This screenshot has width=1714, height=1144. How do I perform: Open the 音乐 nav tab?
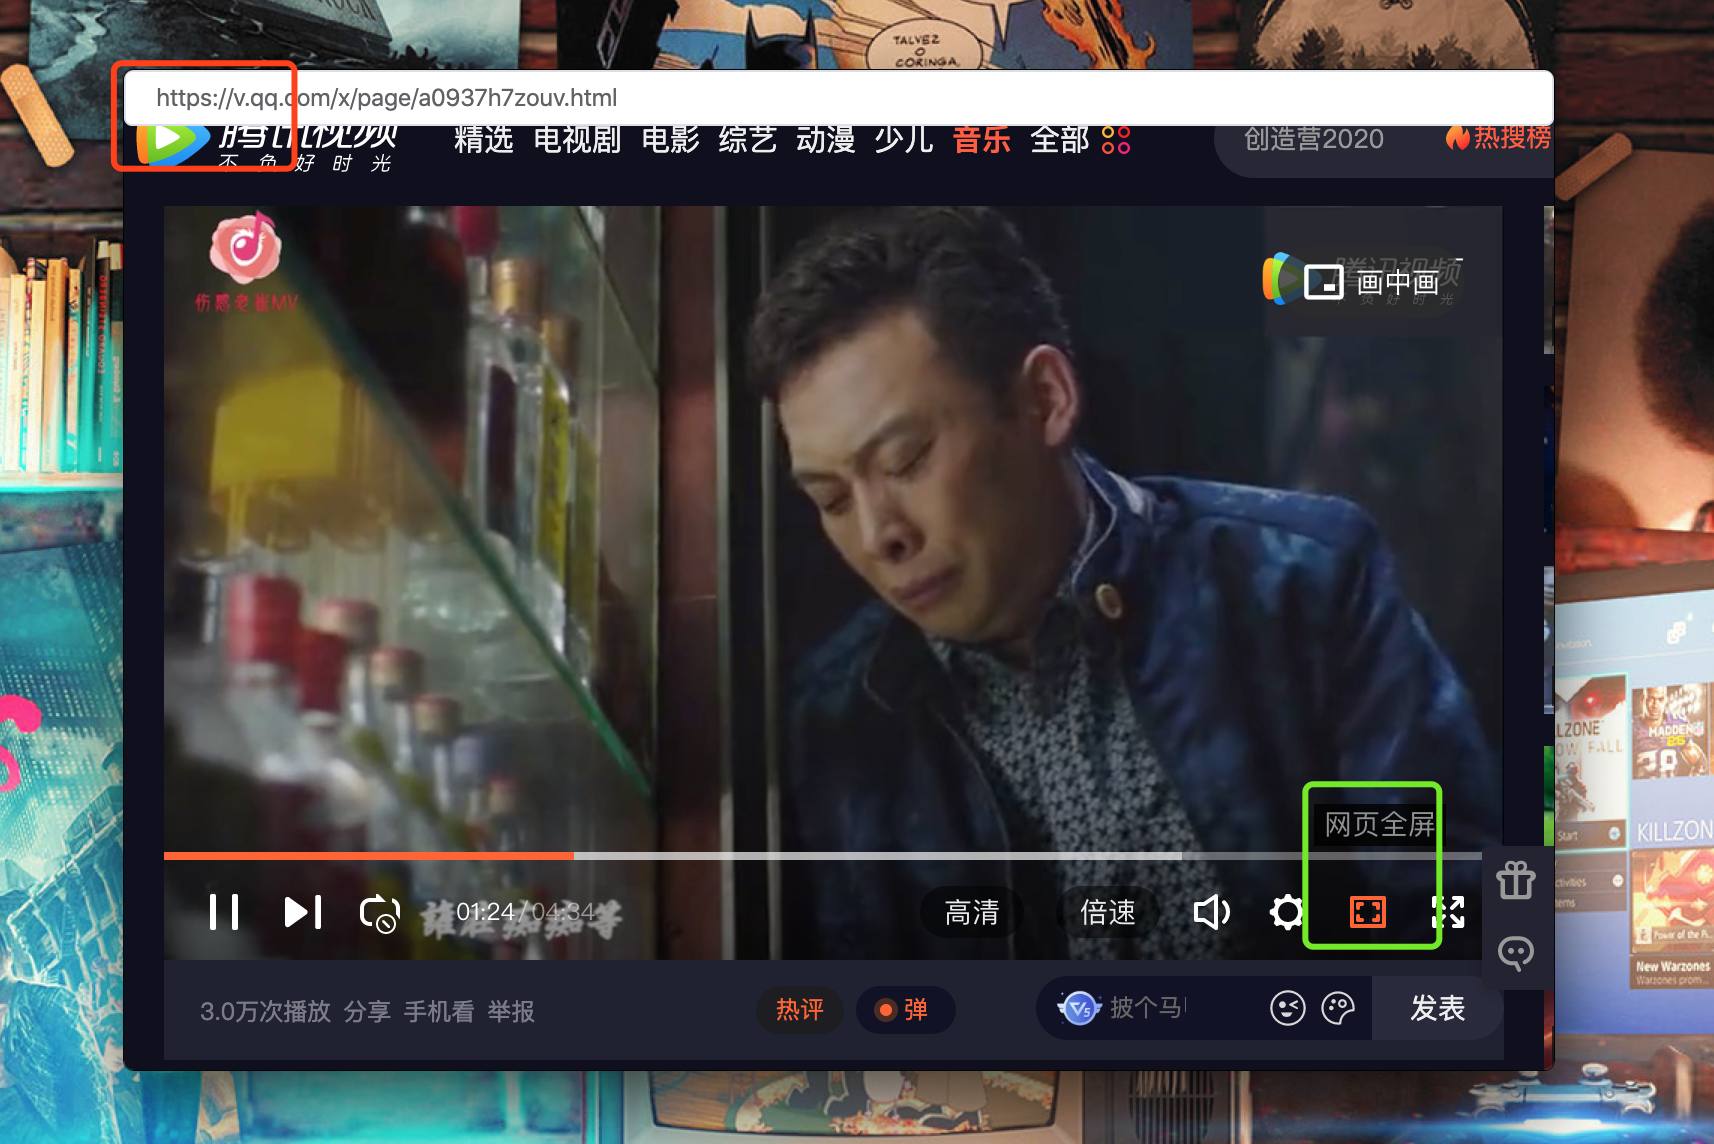pyautogui.click(x=982, y=139)
